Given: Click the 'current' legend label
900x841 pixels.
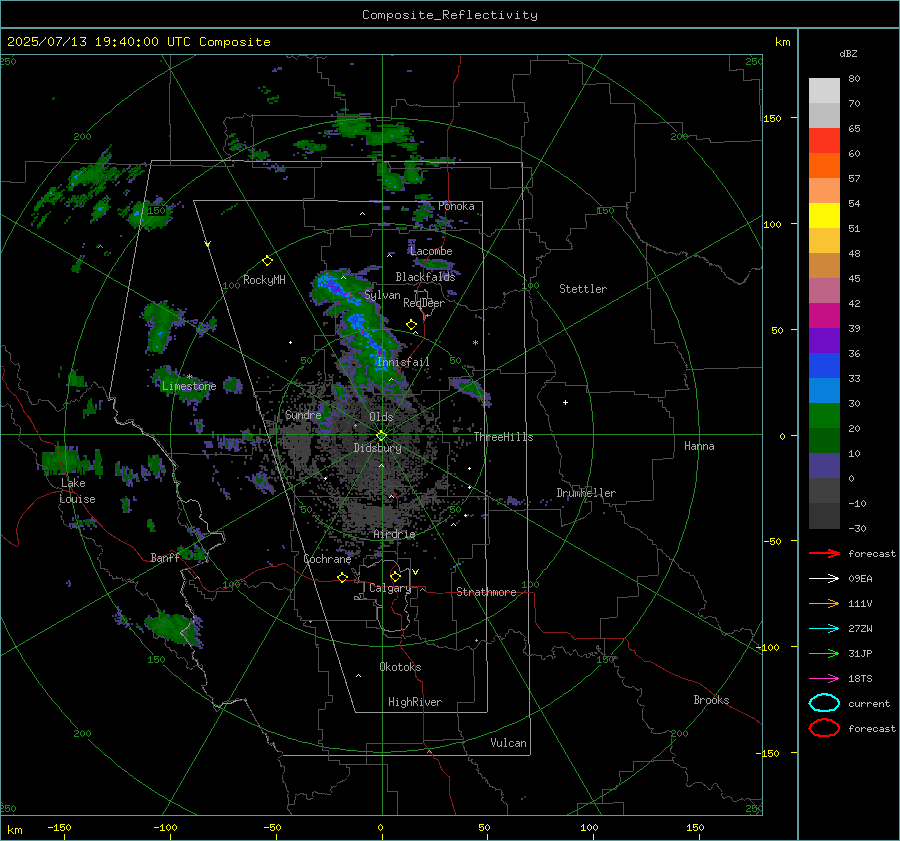Looking at the screenshot, I should pos(869,703).
